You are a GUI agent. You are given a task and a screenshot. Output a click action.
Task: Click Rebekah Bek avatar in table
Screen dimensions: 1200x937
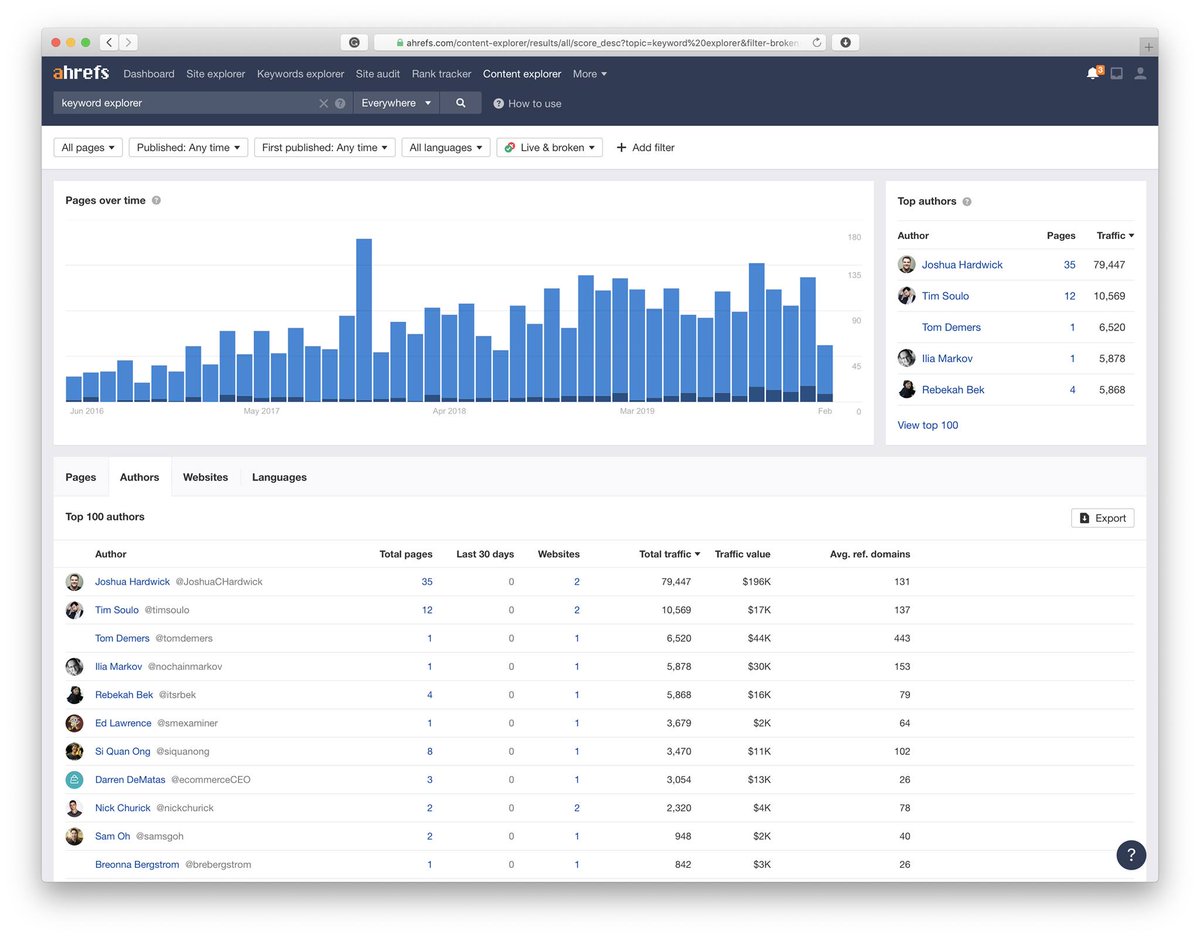pyautogui.click(x=75, y=695)
